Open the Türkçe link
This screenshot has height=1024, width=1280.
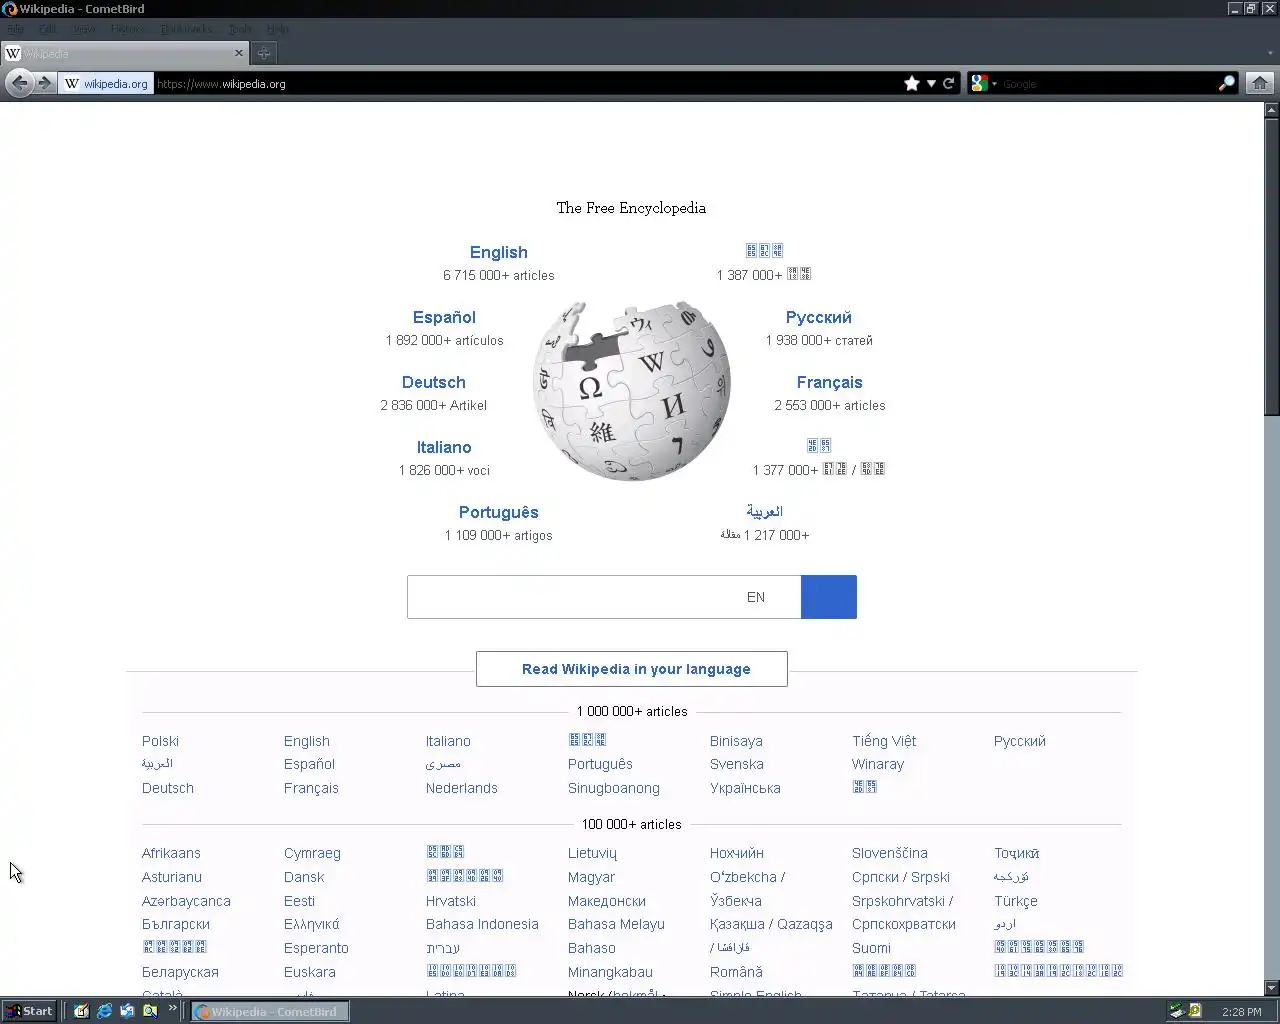[1016, 901]
